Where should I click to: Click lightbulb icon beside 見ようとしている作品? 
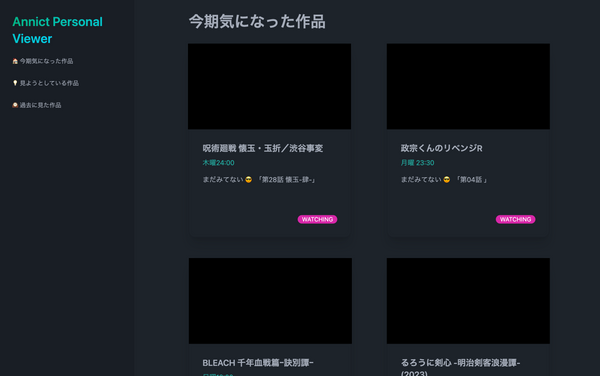tap(15, 83)
